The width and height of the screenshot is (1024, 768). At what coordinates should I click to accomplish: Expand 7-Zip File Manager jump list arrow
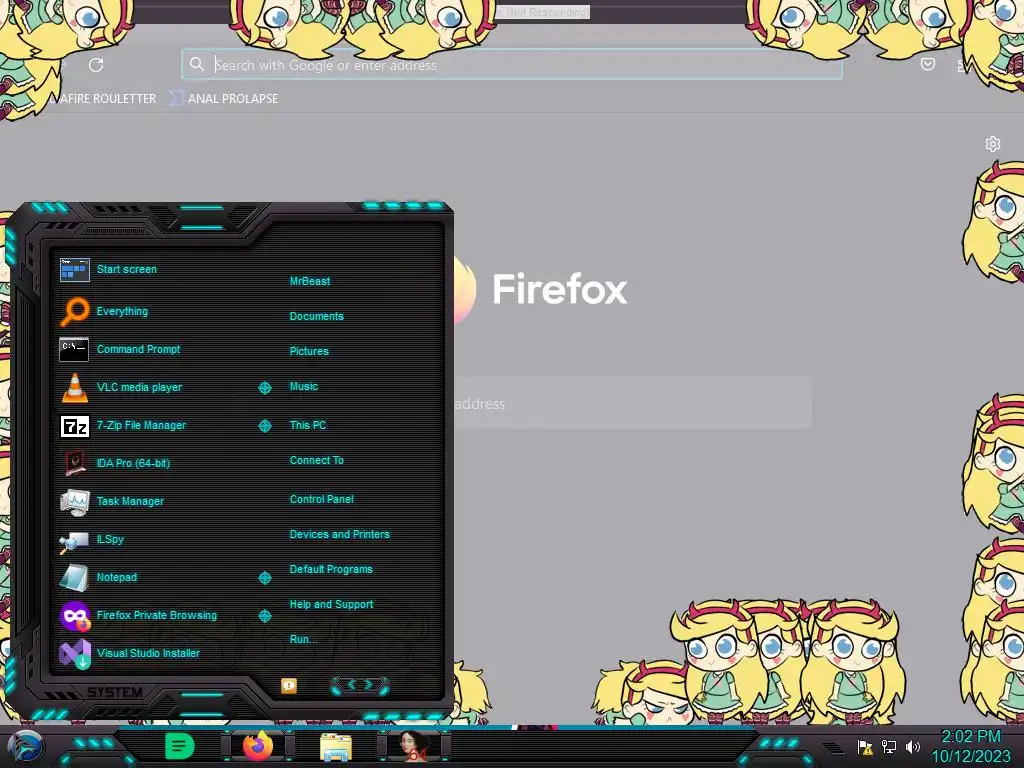coord(264,426)
